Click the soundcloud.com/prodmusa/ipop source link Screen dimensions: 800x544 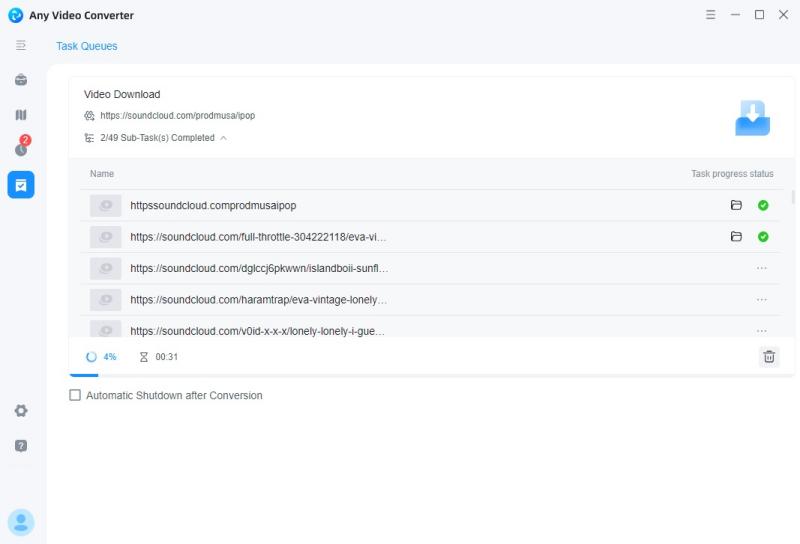pos(177,116)
